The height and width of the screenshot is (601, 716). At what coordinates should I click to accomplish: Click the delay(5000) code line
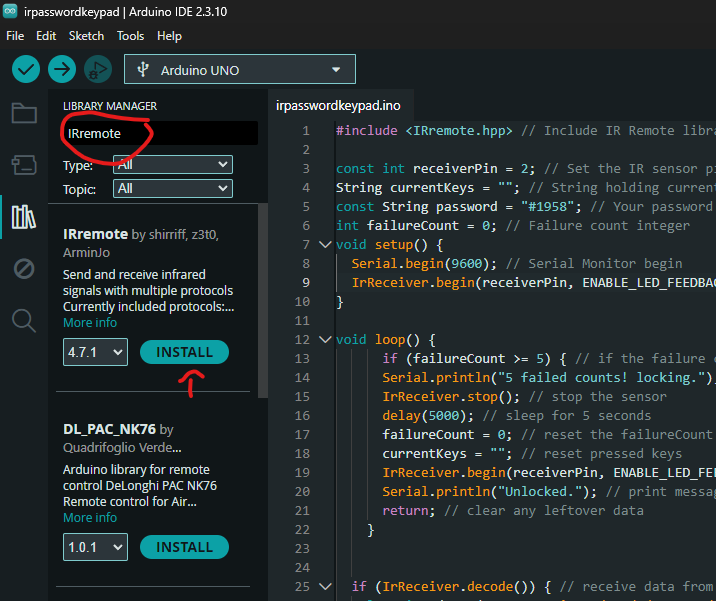tap(428, 416)
